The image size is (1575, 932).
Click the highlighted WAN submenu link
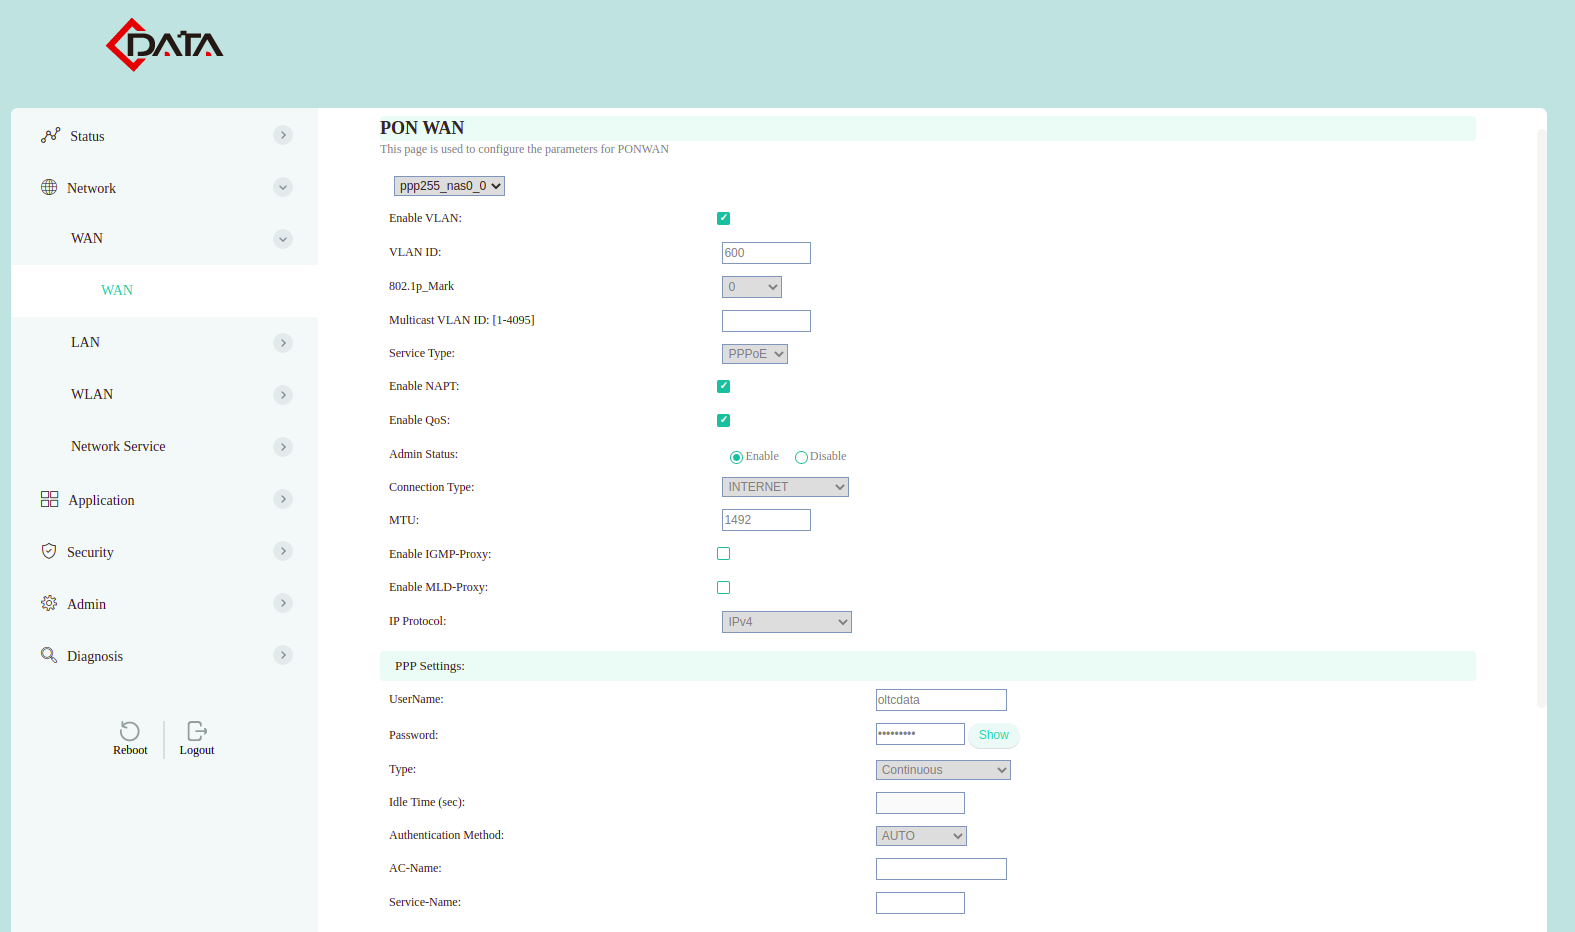(x=117, y=290)
